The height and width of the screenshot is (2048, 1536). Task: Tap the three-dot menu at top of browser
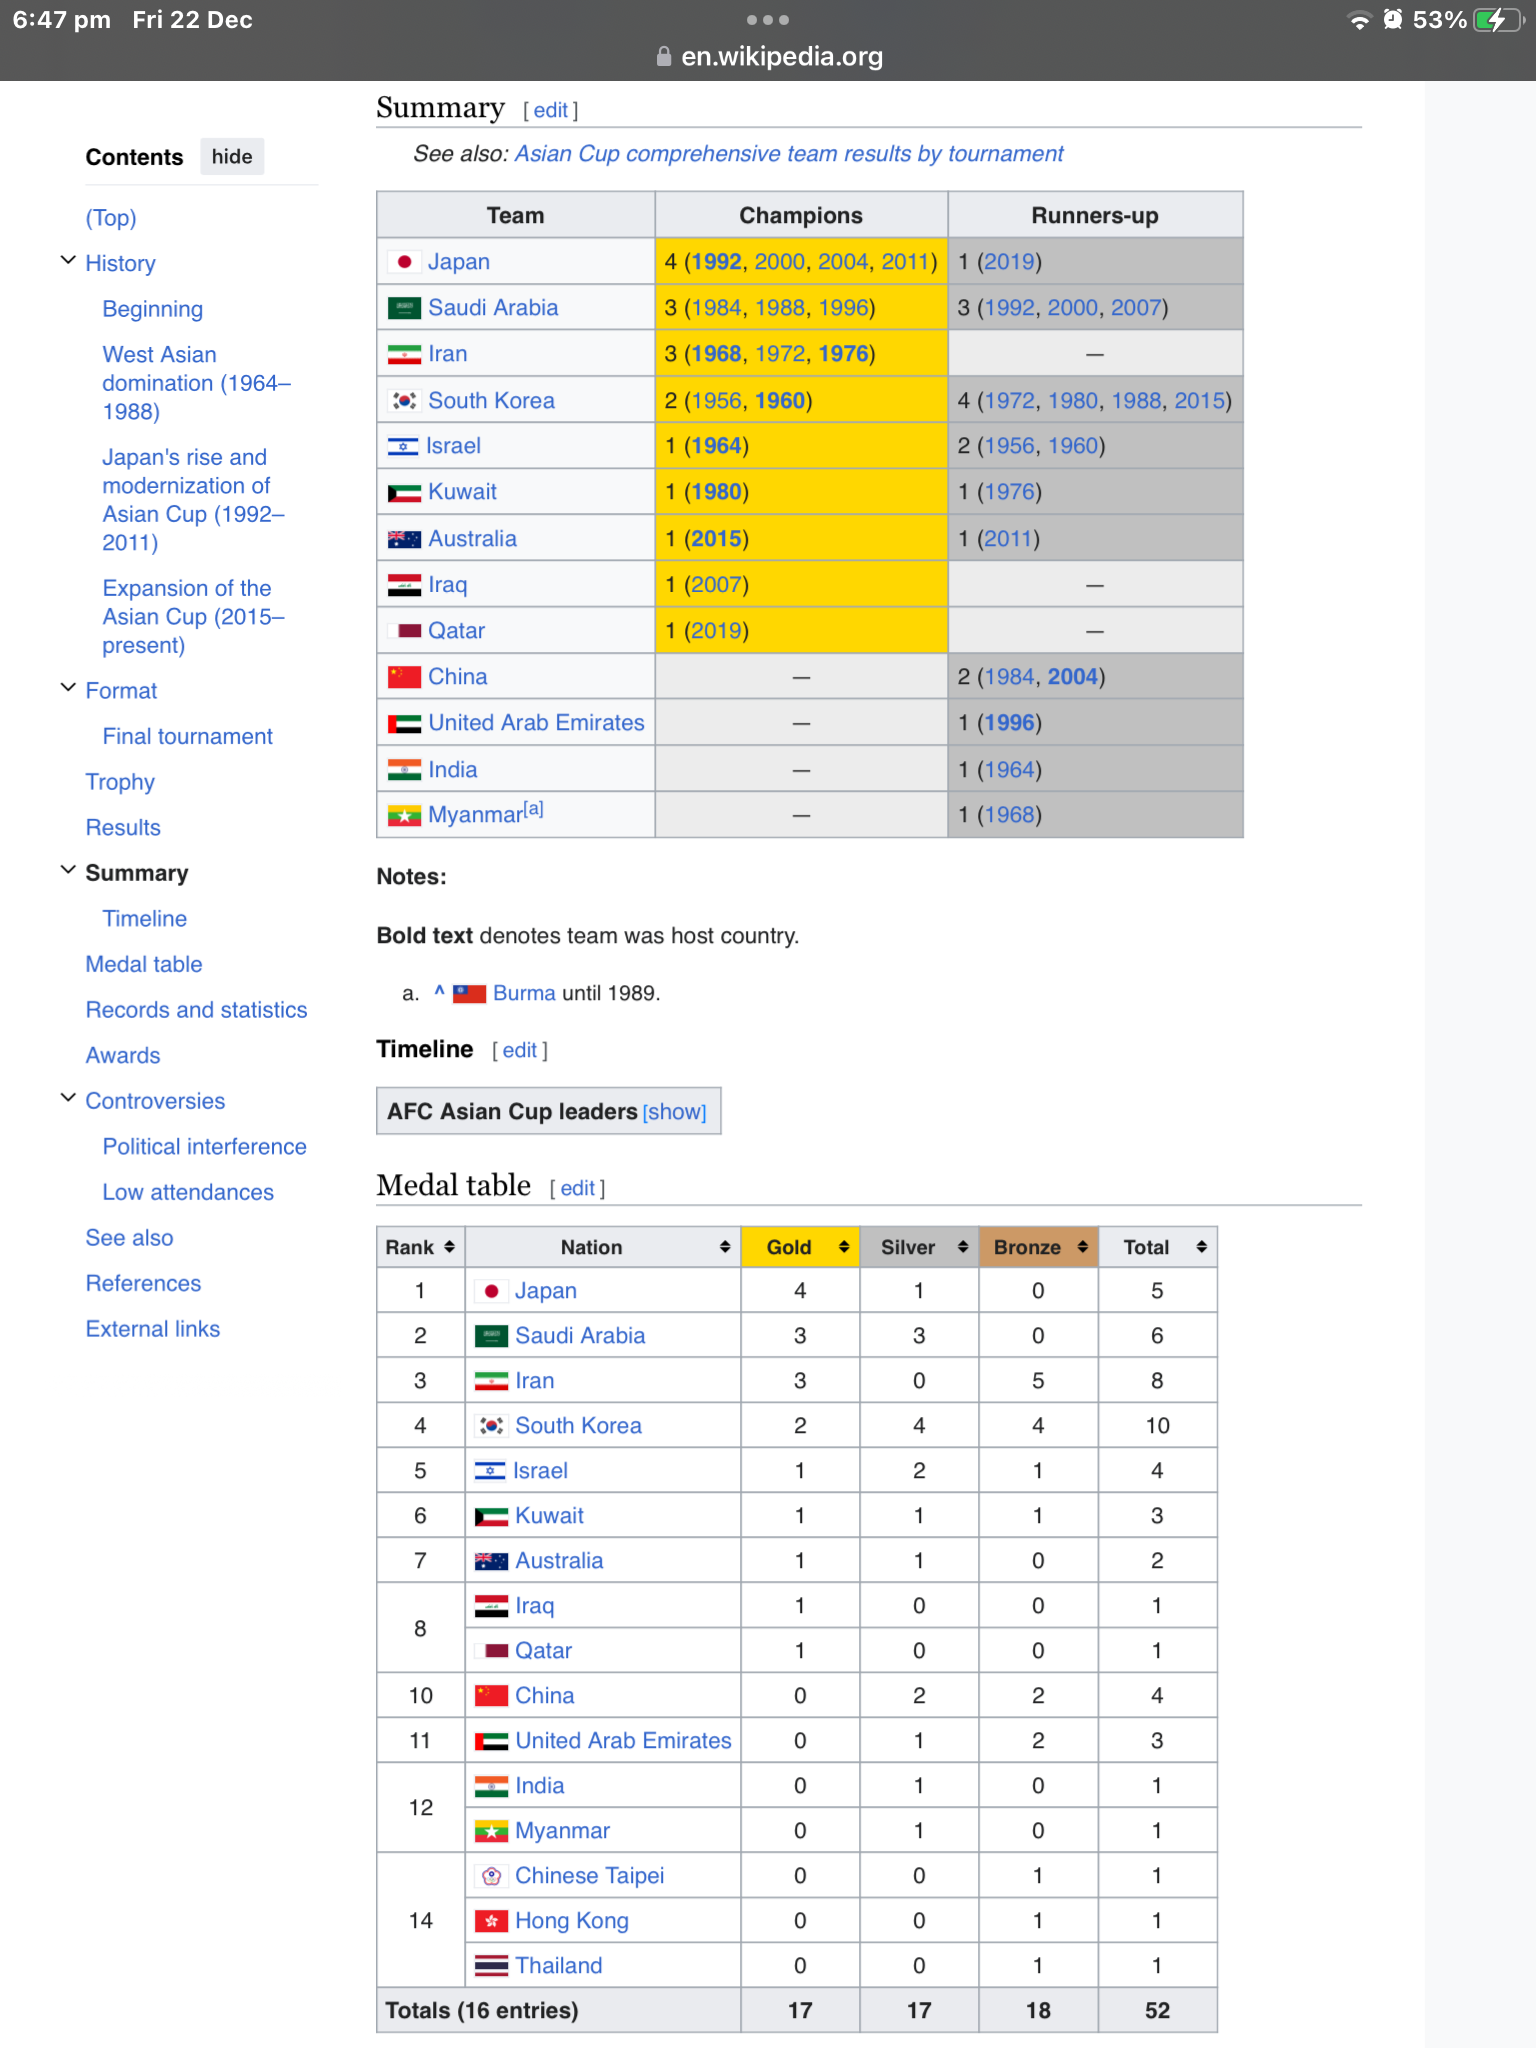[x=768, y=20]
